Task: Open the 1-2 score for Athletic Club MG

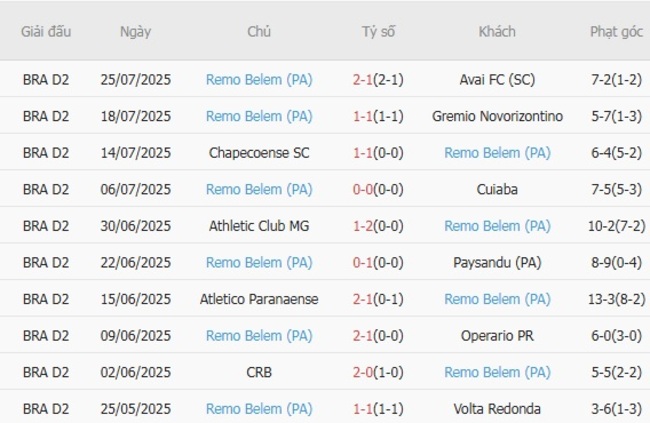Action: coord(363,226)
